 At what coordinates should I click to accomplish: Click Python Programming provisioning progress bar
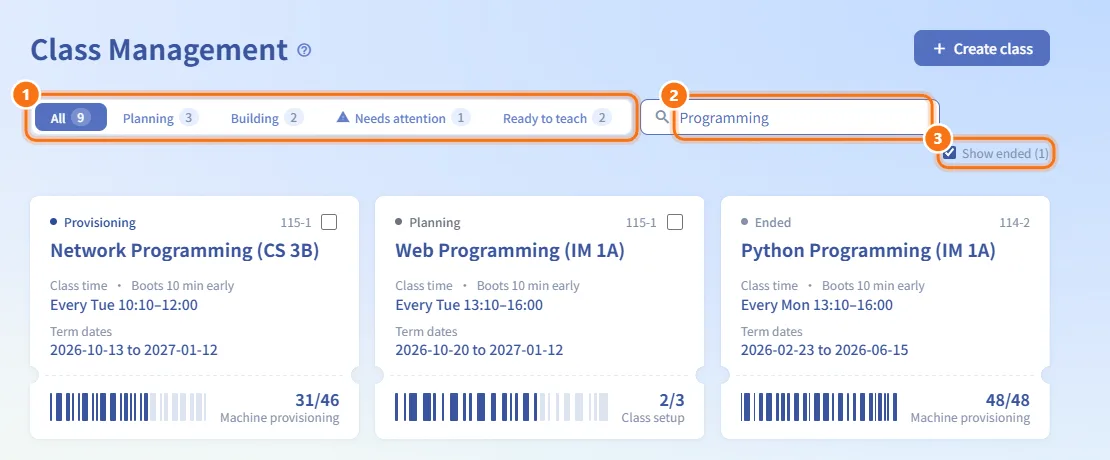coord(819,407)
